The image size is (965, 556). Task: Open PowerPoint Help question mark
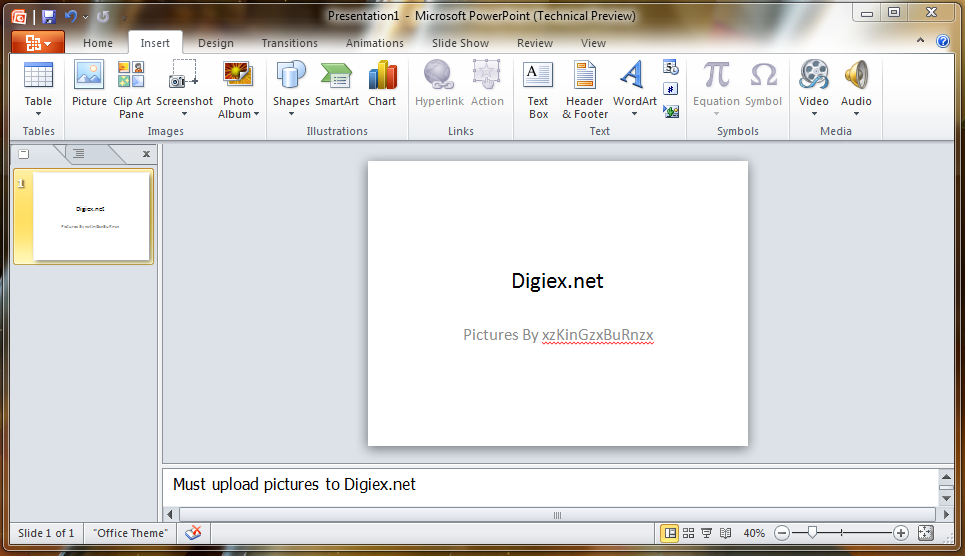[942, 41]
